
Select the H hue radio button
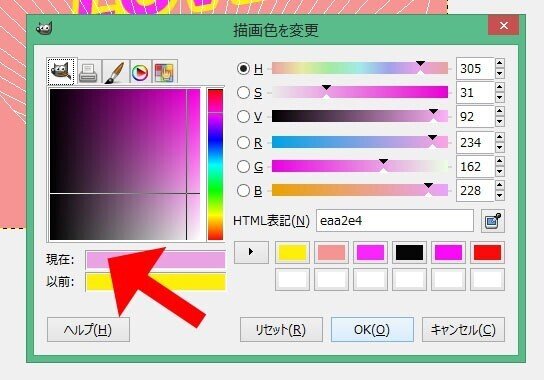coord(243,68)
